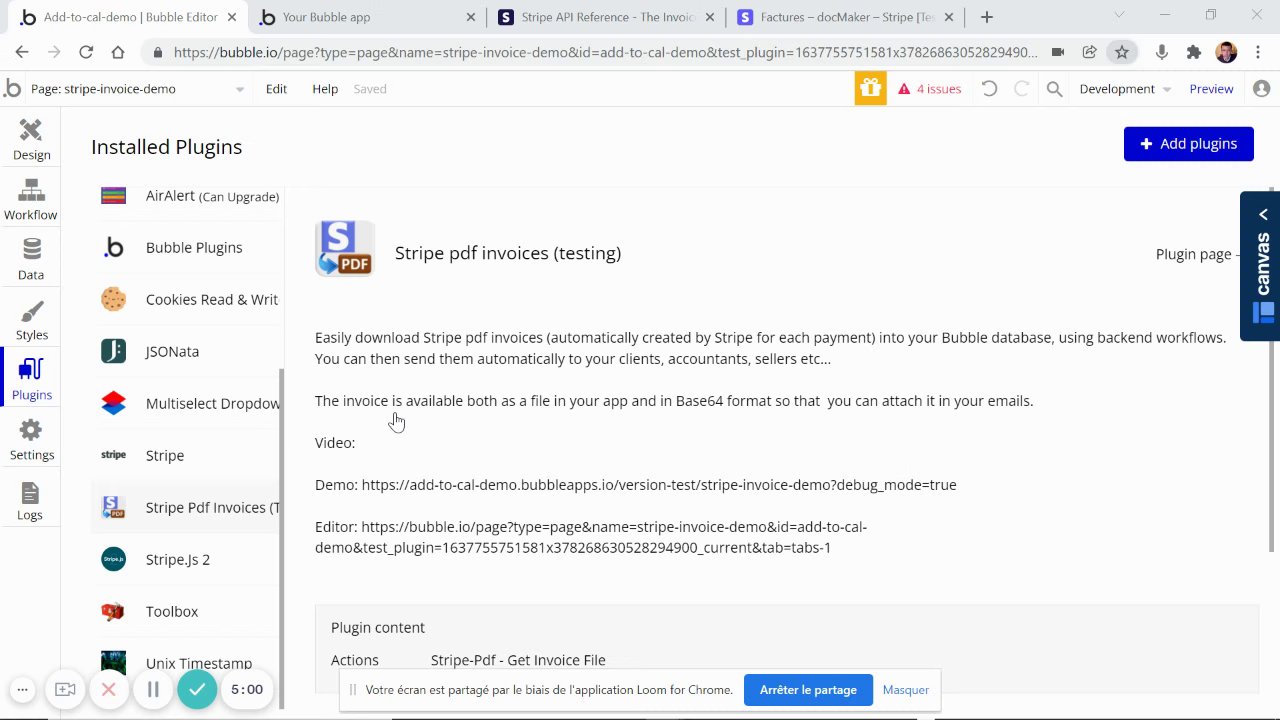
Task: Open the Design tab in the sidebar
Action: 31,140
